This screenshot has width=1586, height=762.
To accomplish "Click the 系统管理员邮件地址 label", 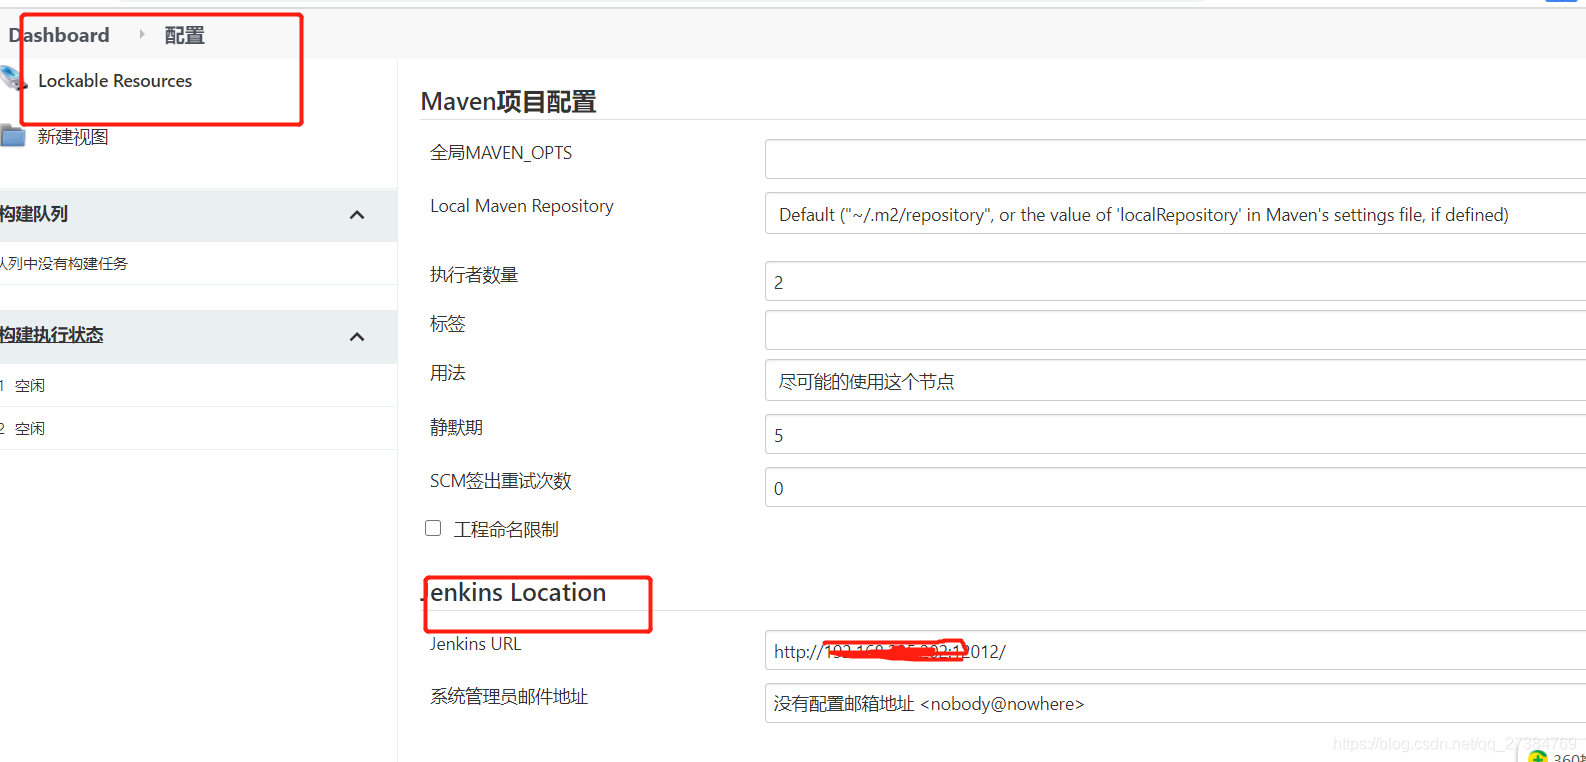I will (x=509, y=697).
